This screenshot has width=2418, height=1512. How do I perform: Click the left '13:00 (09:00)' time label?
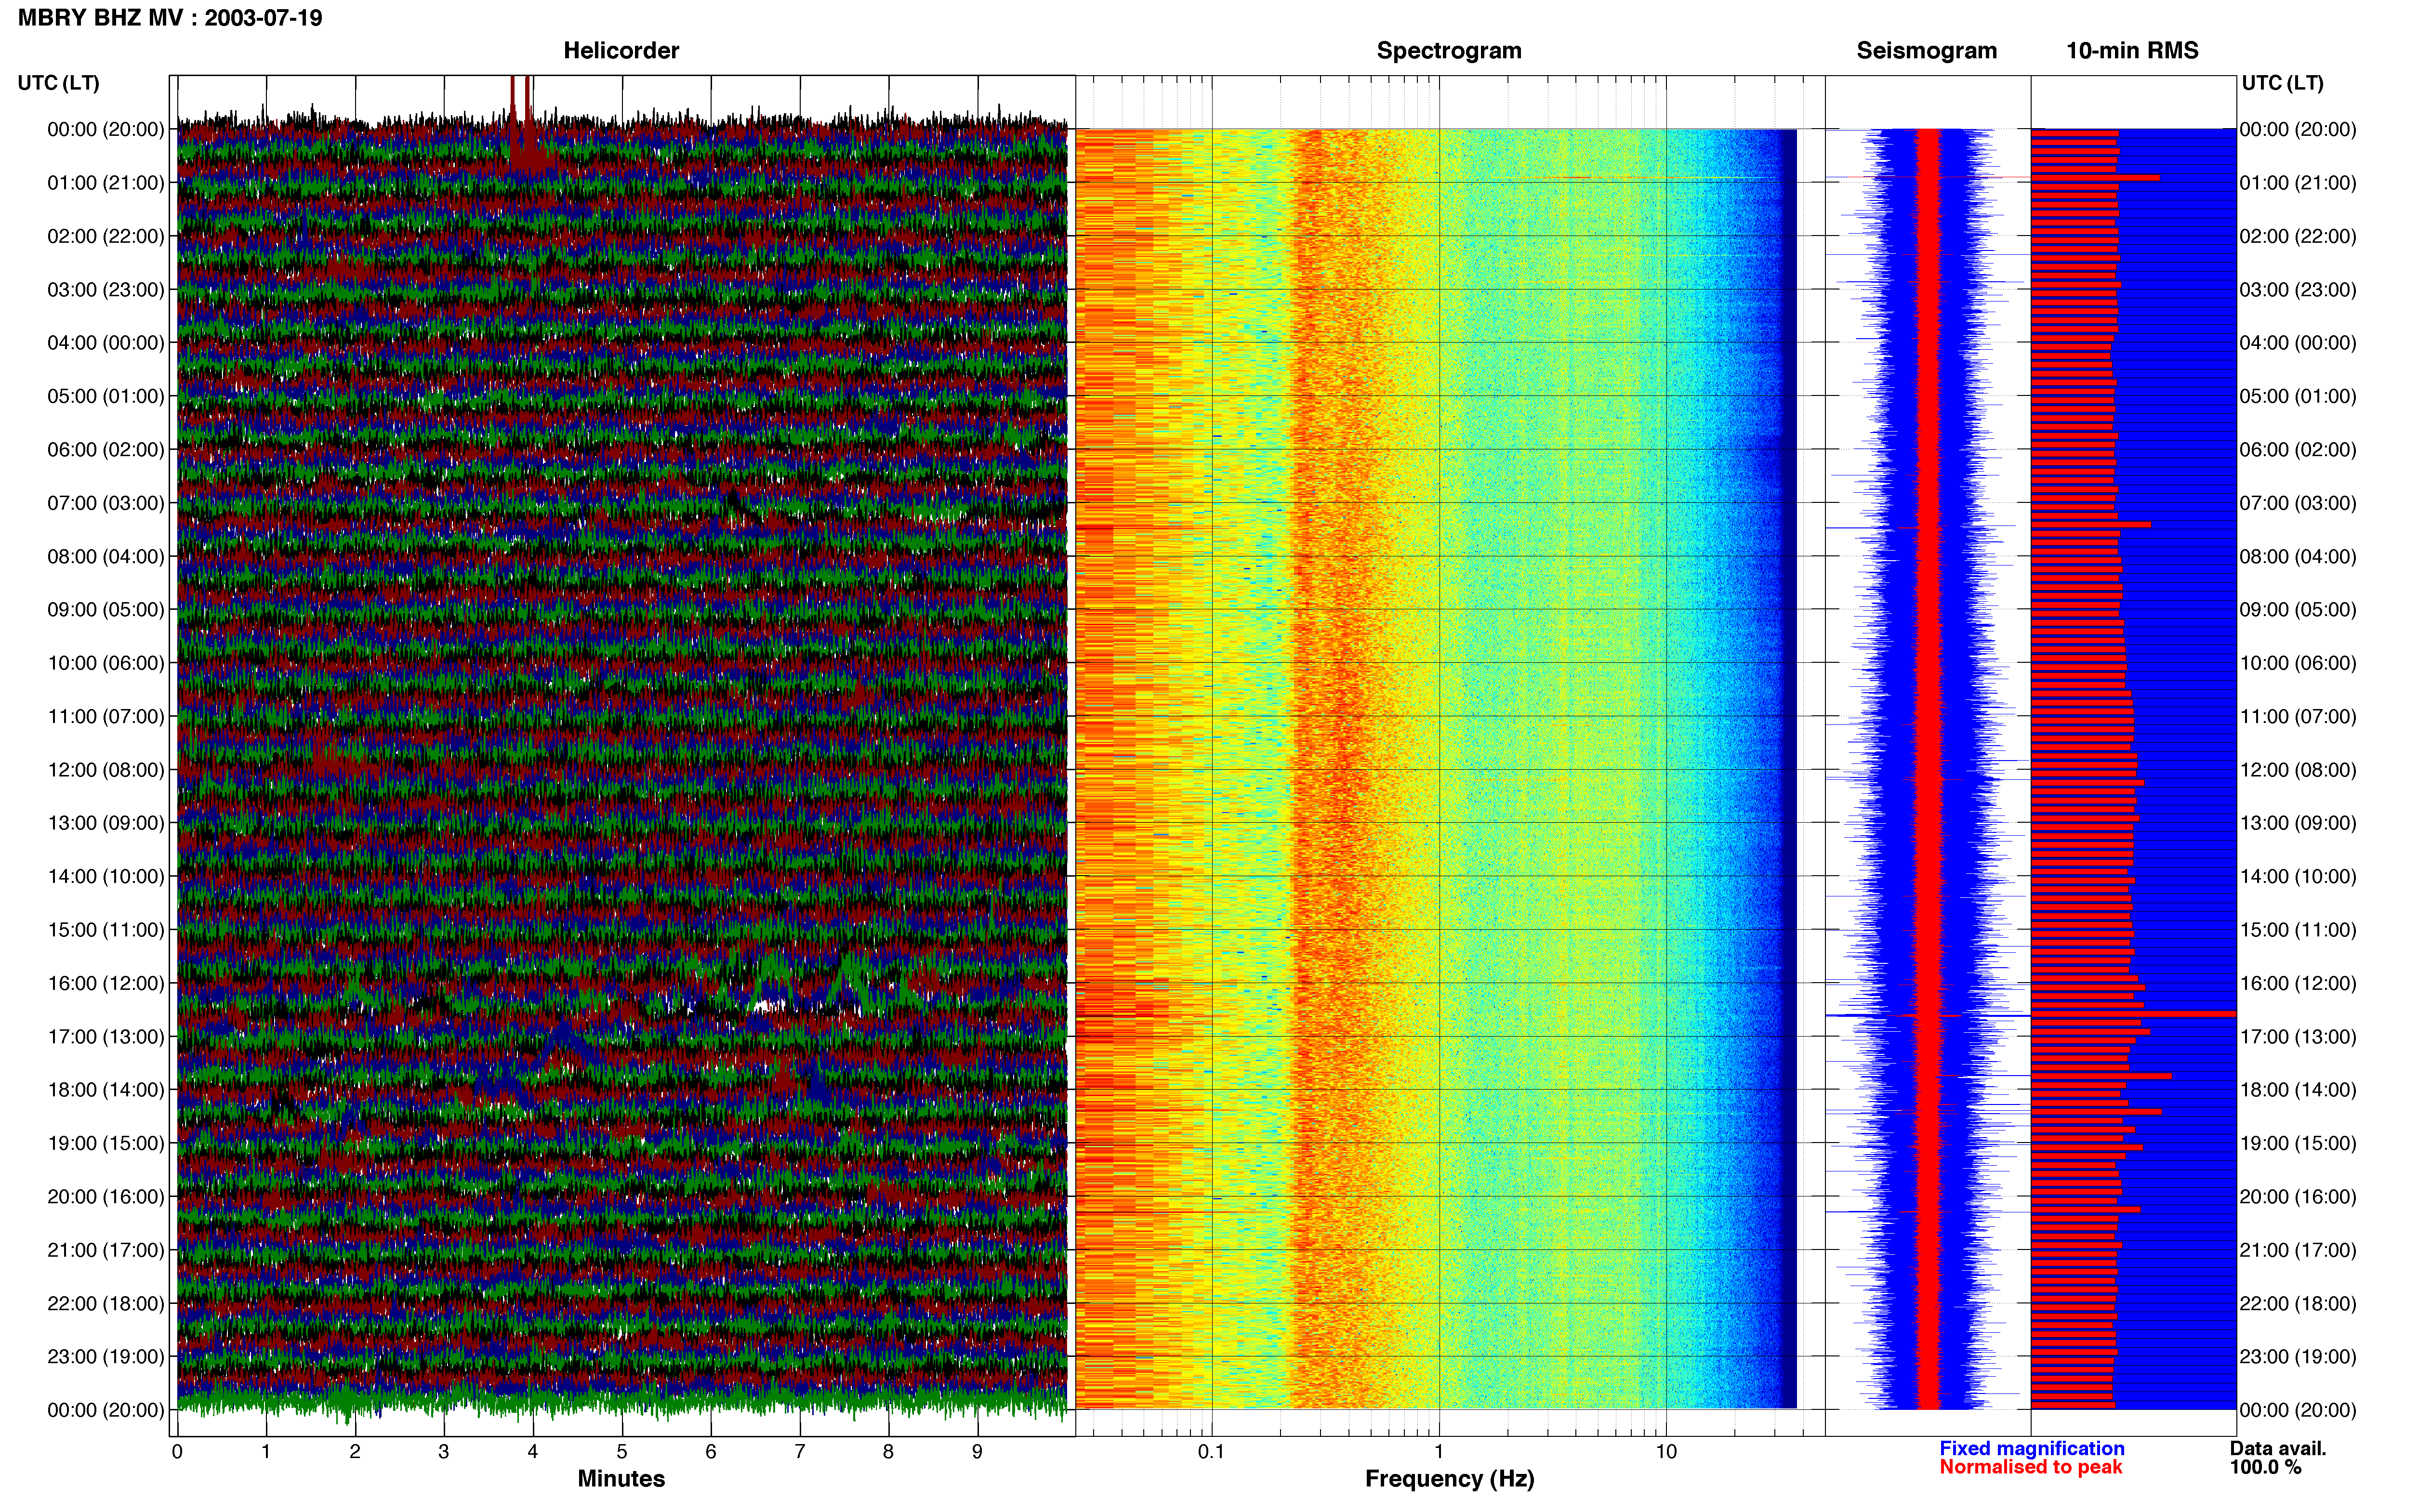[x=106, y=823]
